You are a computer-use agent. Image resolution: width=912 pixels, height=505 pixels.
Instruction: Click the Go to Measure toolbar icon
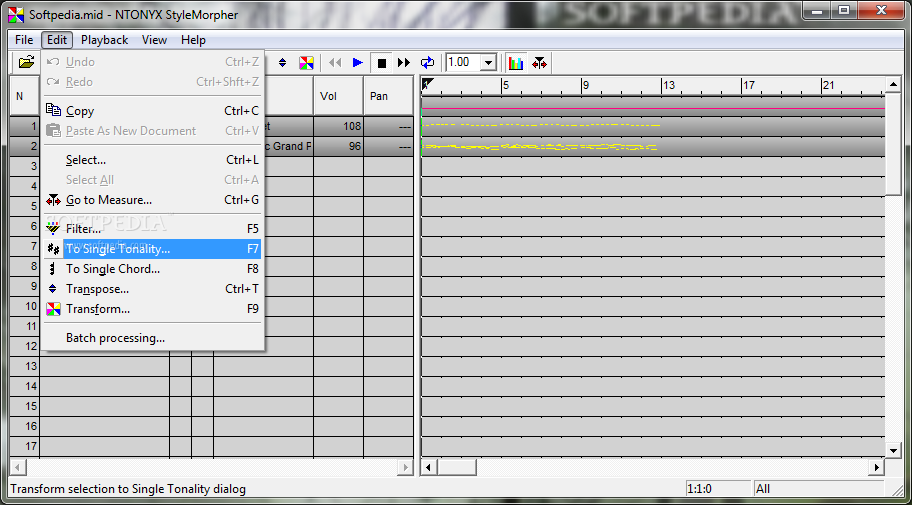pyautogui.click(x=539, y=63)
